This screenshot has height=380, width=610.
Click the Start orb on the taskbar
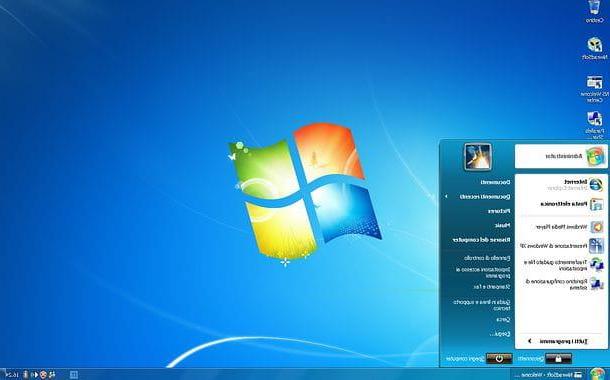[x=597, y=374]
